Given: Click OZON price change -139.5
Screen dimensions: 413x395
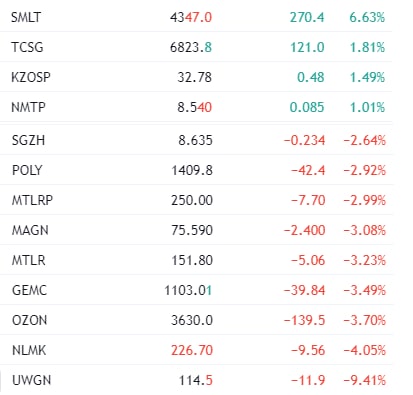Looking at the screenshot, I should tap(304, 320).
